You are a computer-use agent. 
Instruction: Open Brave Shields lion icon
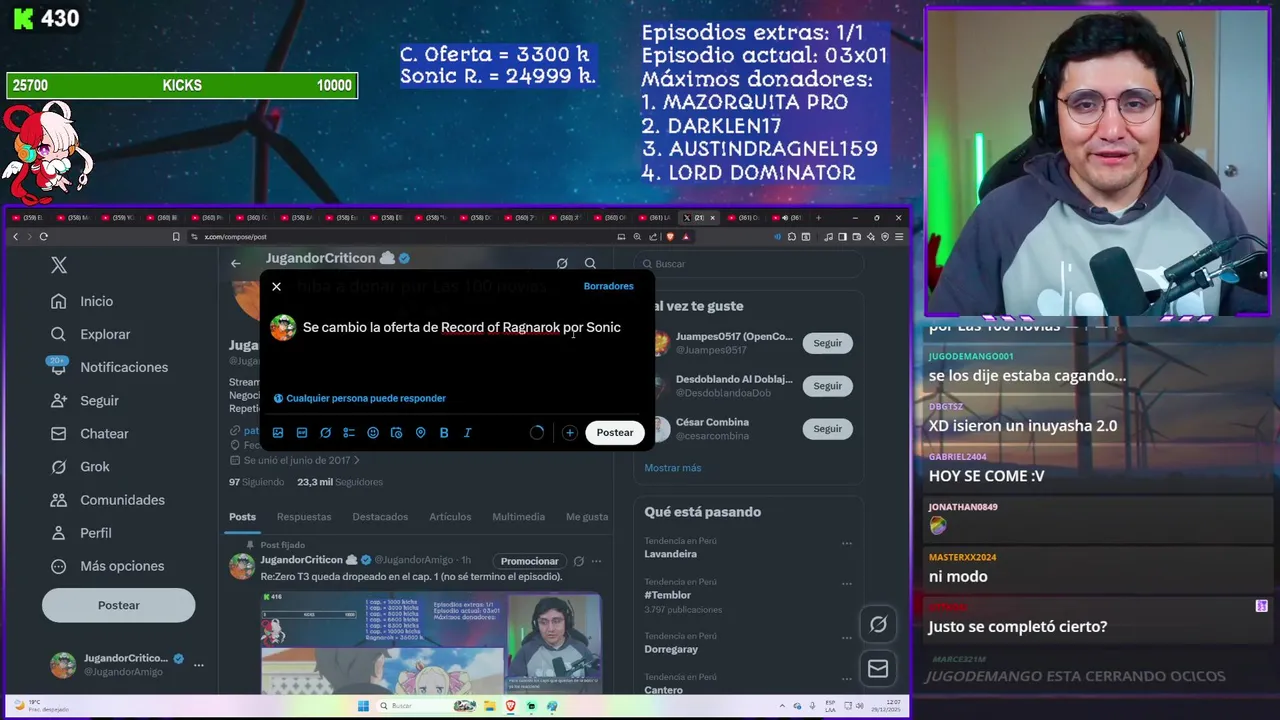point(670,237)
